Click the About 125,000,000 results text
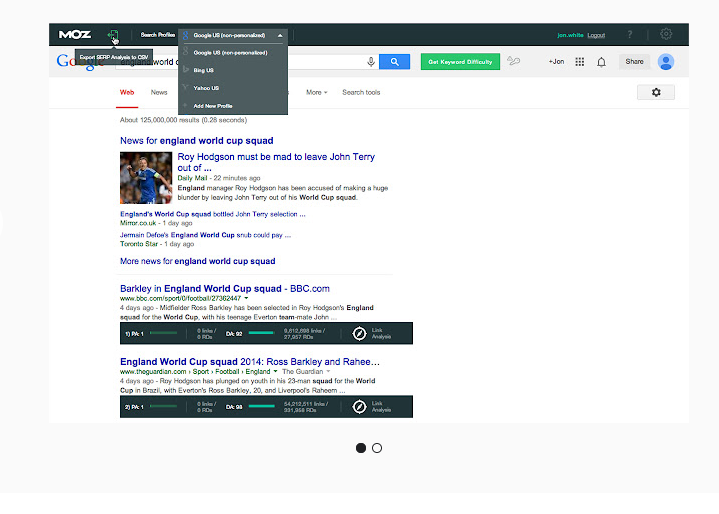The image size is (719, 514). (x=183, y=120)
